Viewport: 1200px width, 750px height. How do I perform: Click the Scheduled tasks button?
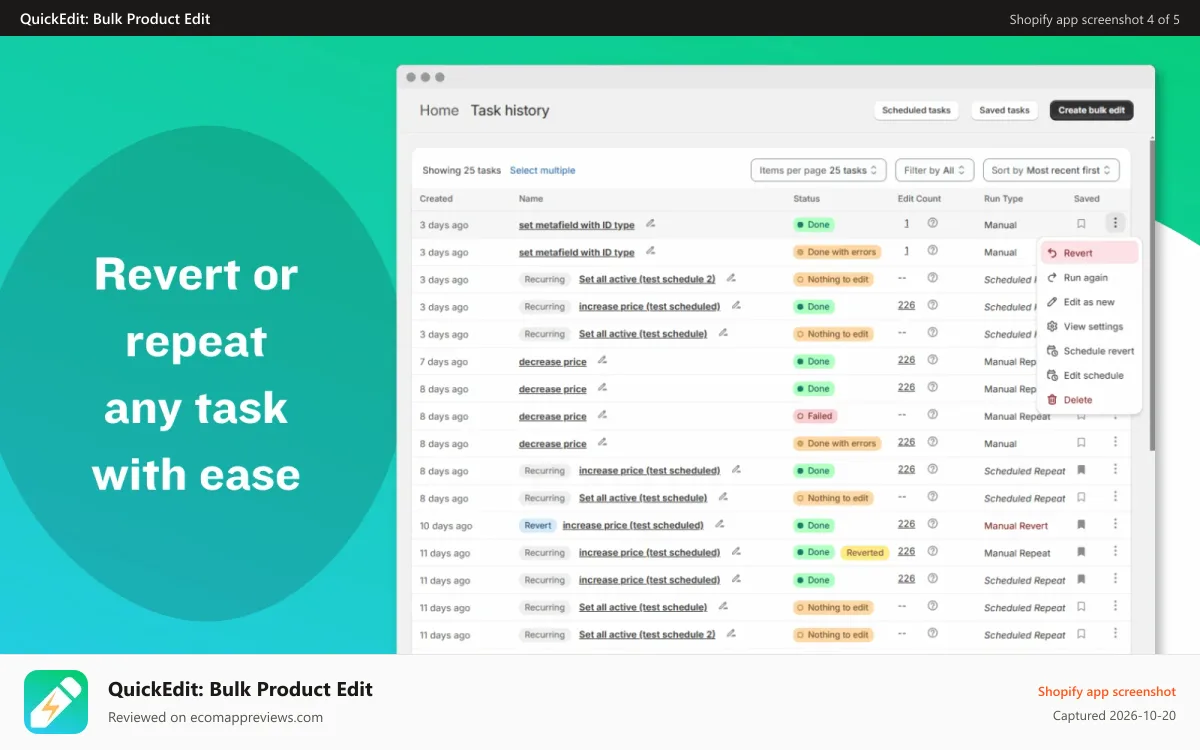coord(916,110)
